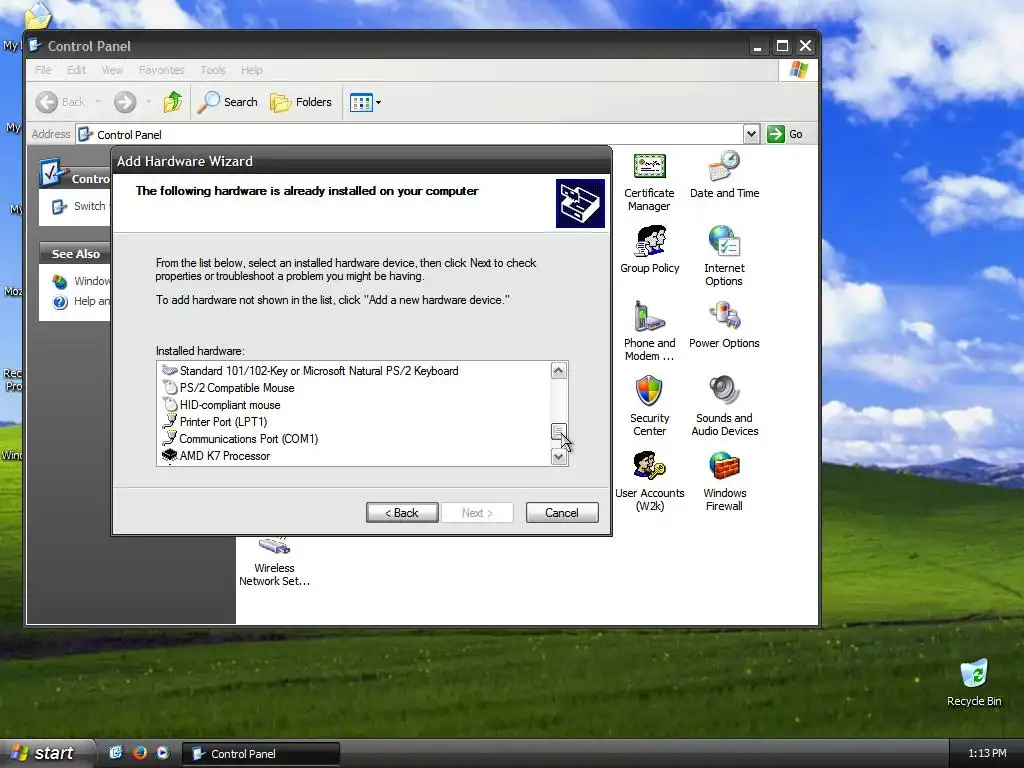Open the Favorites menu

(x=161, y=70)
